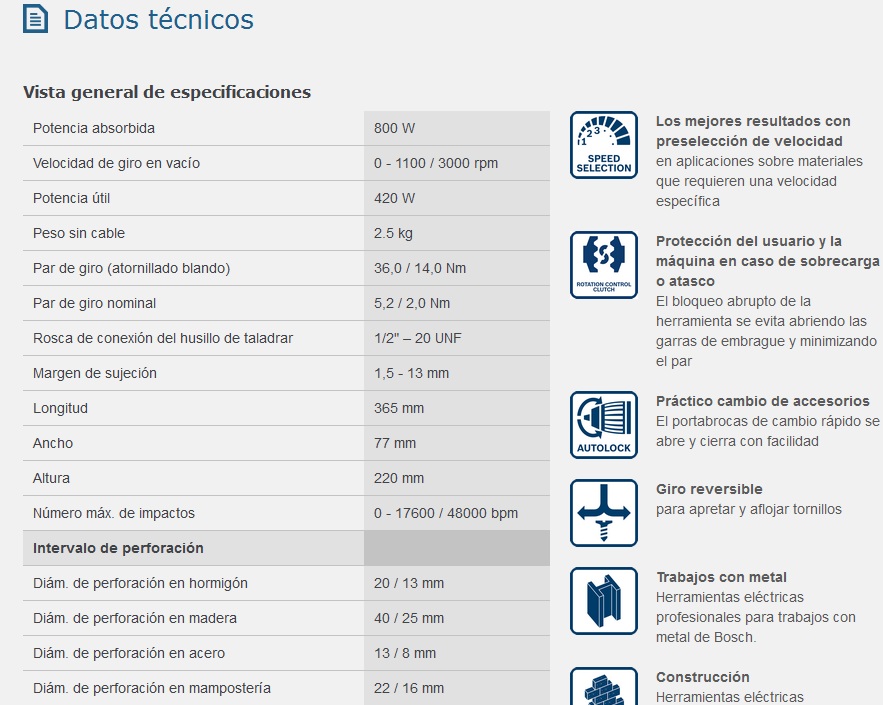Screen dimensions: 883x705
Task: Click the 'Potencia absorbida' row label
Action: point(94,128)
